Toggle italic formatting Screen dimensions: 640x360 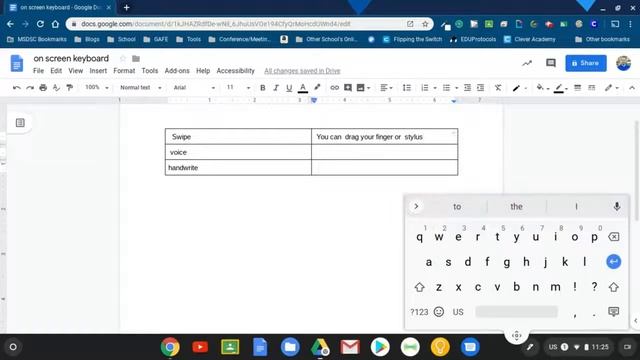tap(276, 88)
